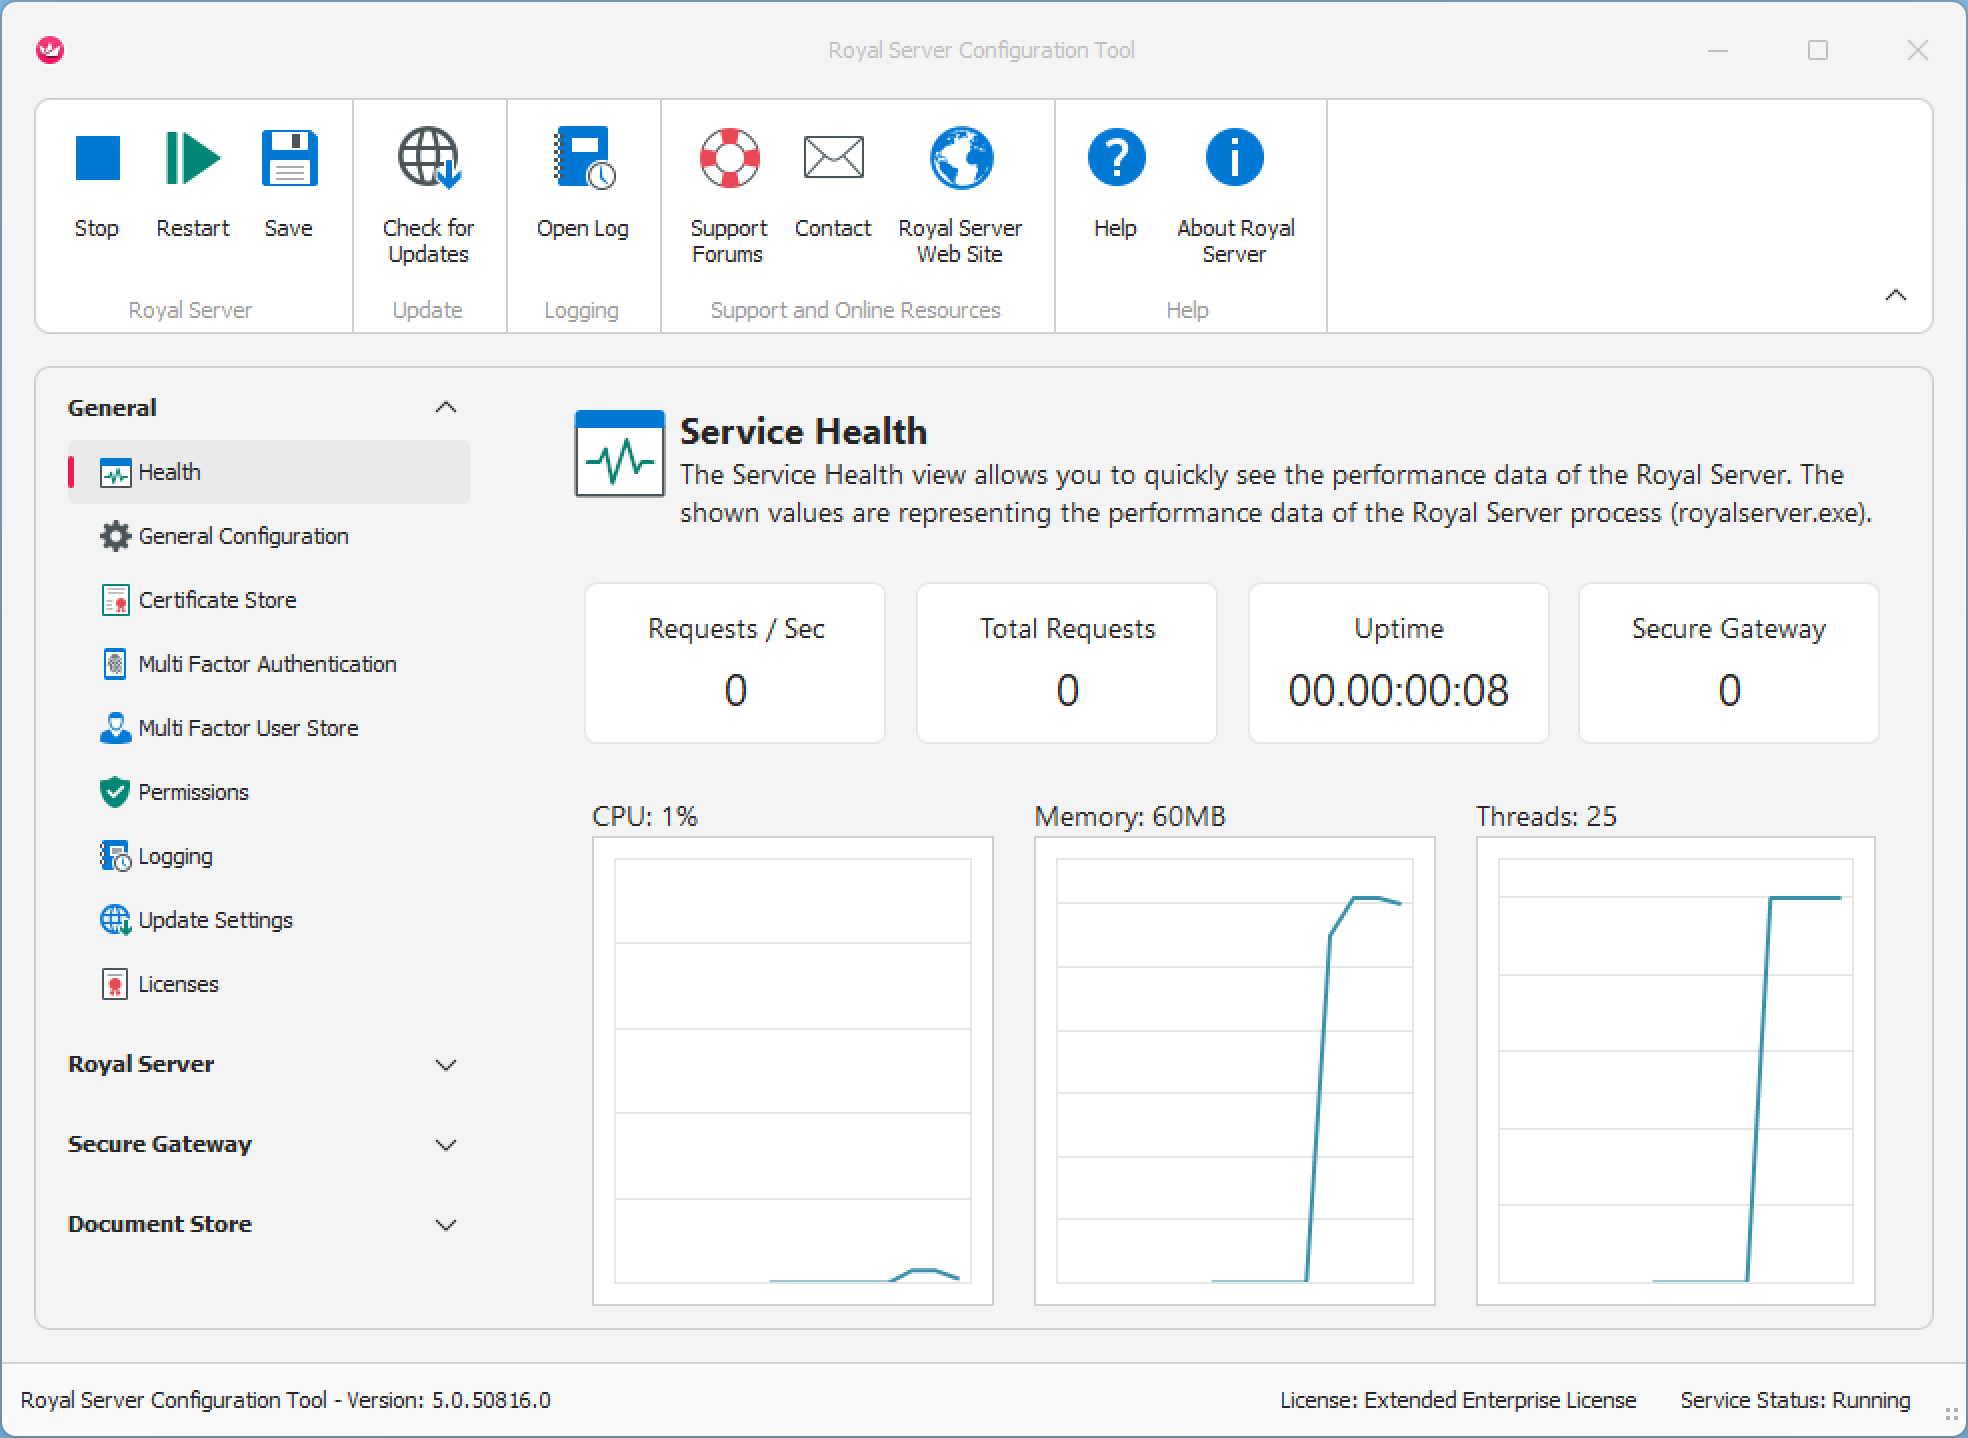Go to Multi Factor Authentication settings
The width and height of the screenshot is (1968, 1438).
(x=267, y=664)
